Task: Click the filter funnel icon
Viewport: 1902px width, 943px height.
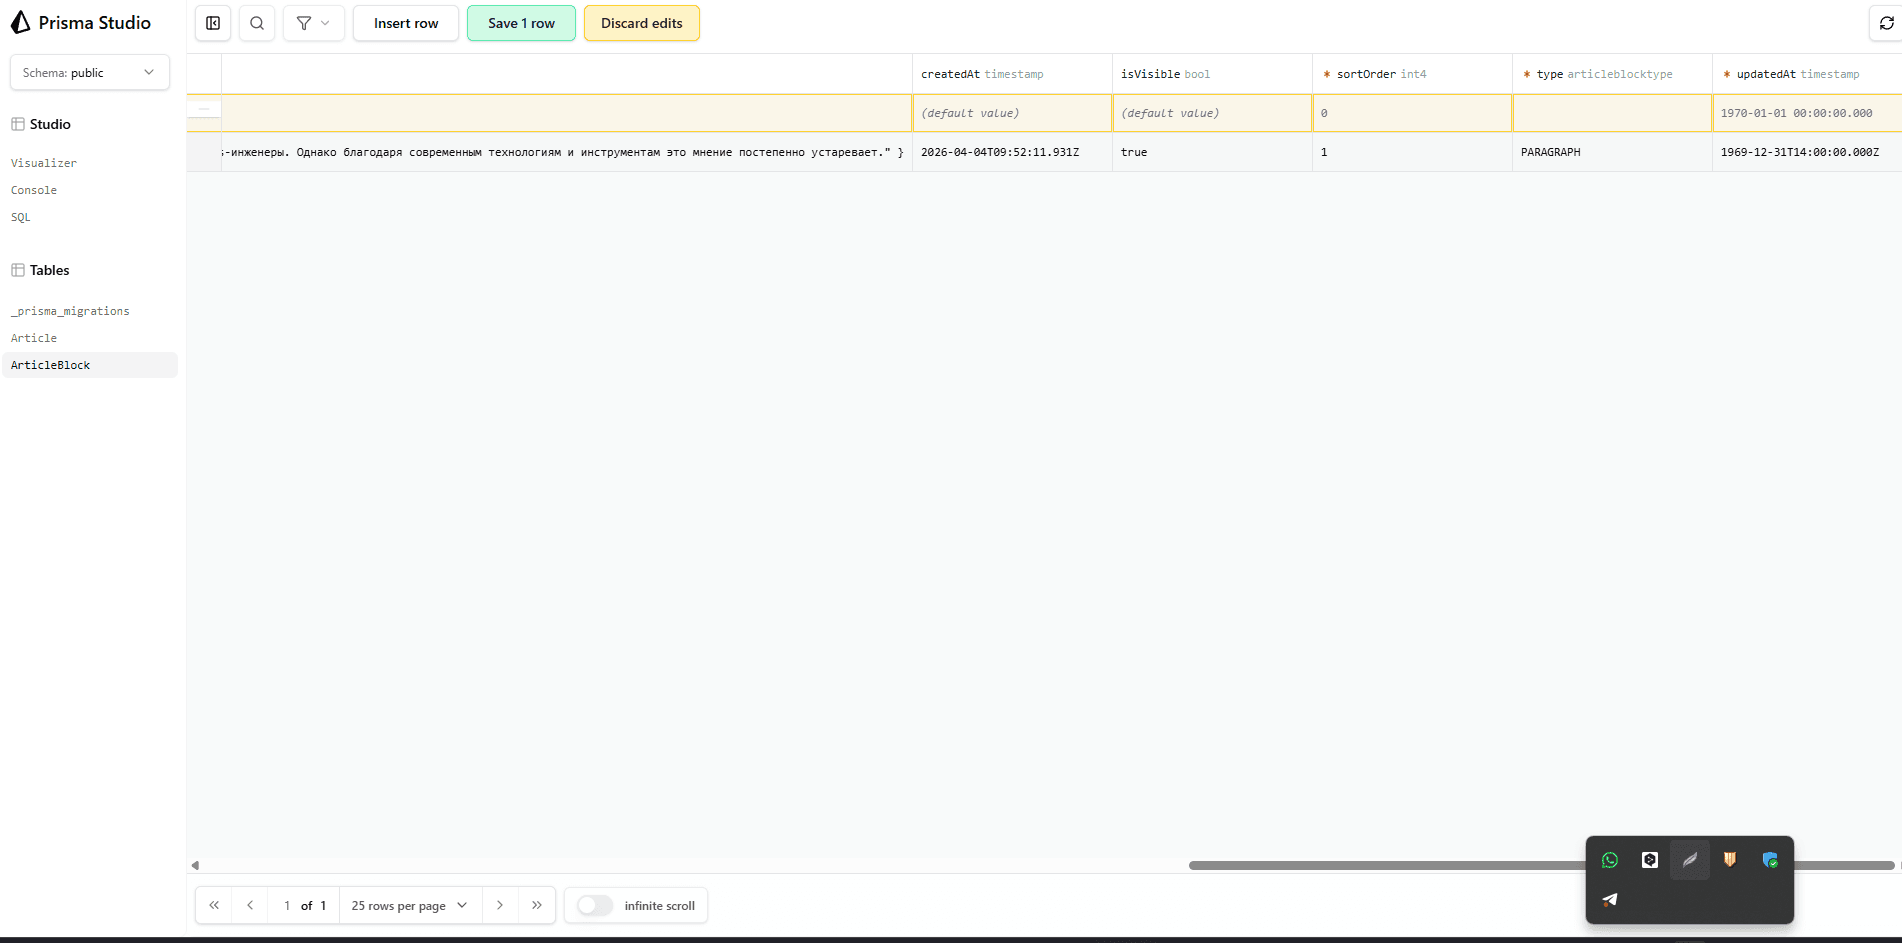Action: click(303, 23)
